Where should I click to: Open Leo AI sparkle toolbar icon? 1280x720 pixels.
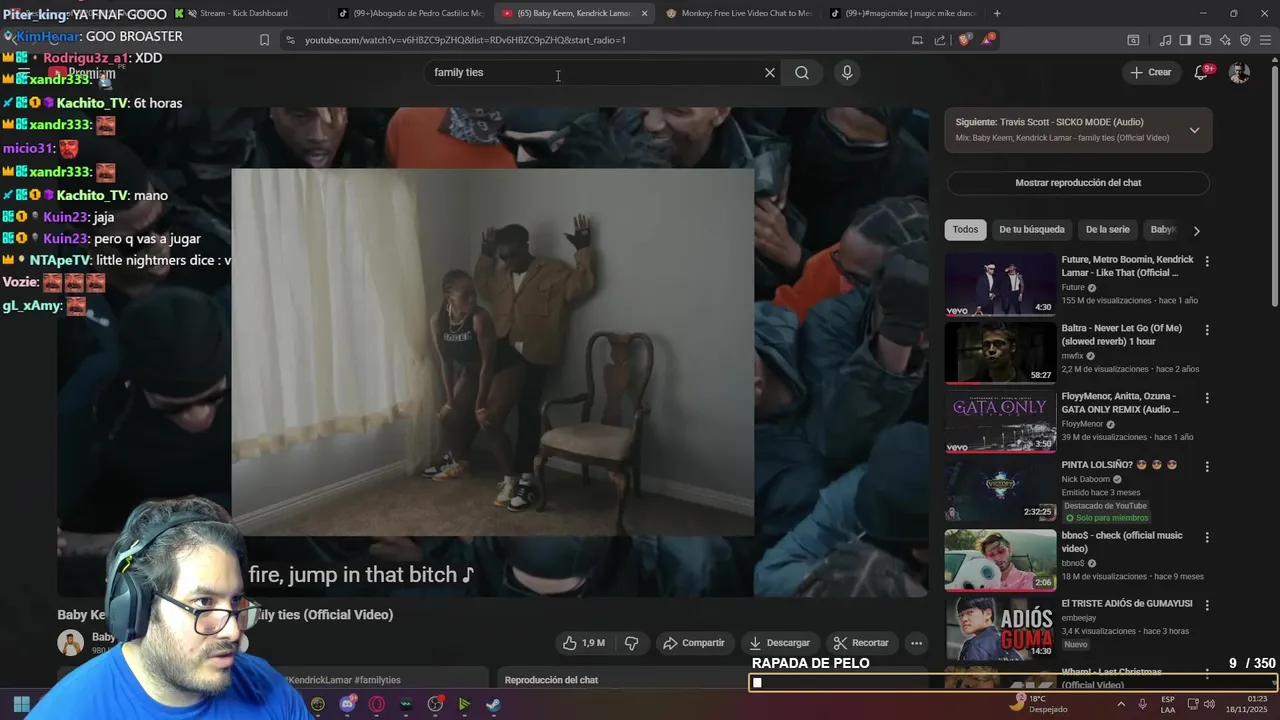pyautogui.click(x=1225, y=40)
